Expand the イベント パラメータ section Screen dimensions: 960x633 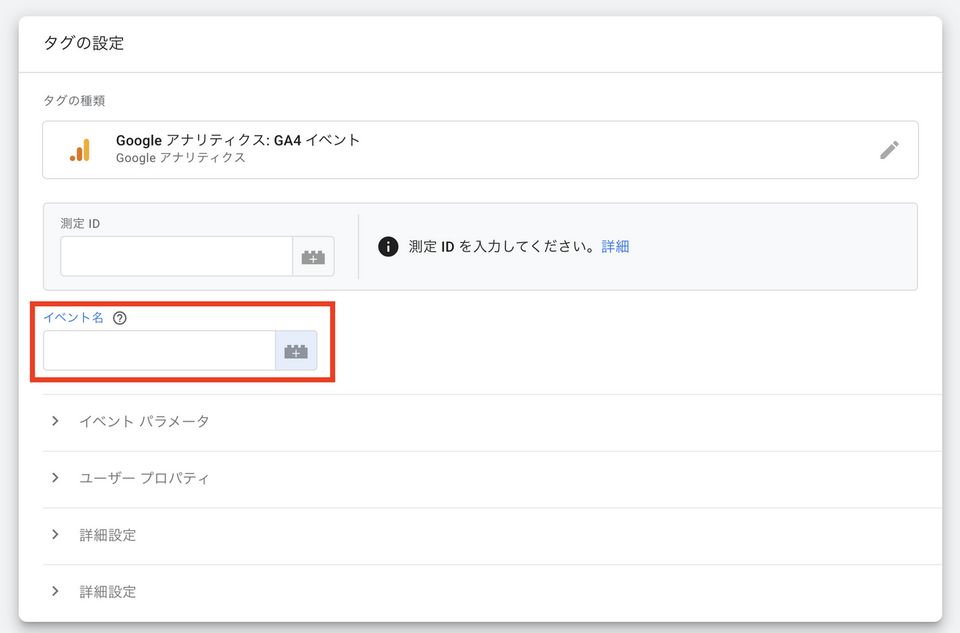(x=144, y=422)
